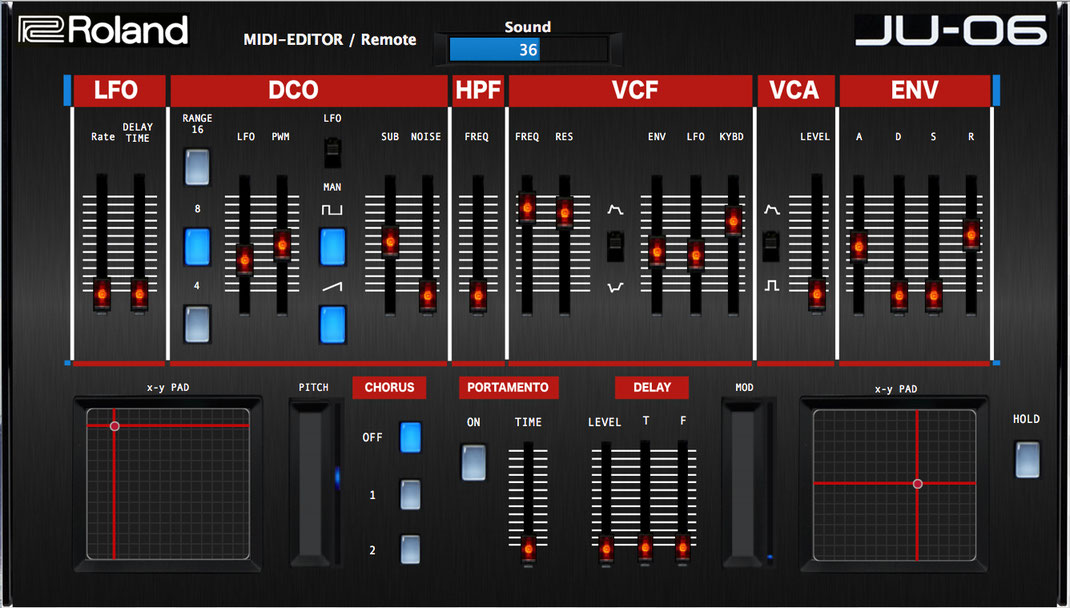
Task: Click the PITCH bend wheel
Action: pyautogui.click(x=312, y=482)
